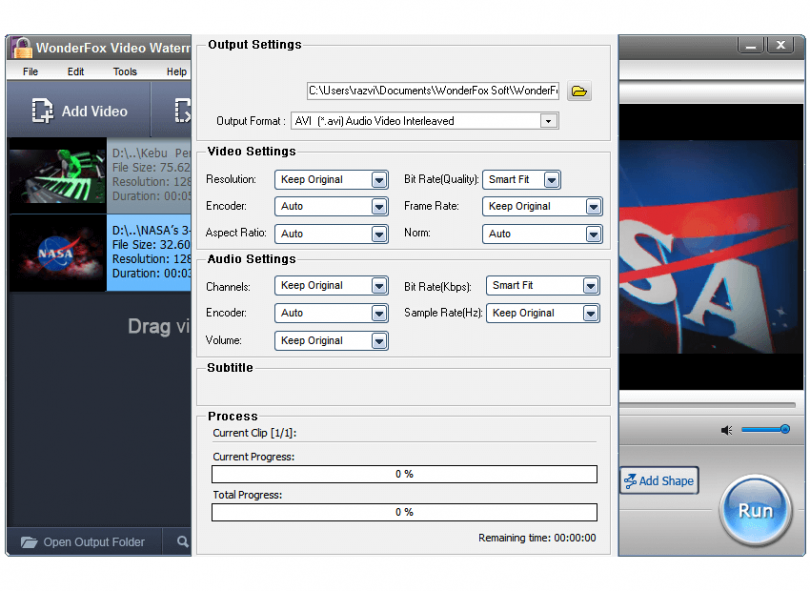Click the Add Shape icon button
Screen dimensions: 810x591
659,480
